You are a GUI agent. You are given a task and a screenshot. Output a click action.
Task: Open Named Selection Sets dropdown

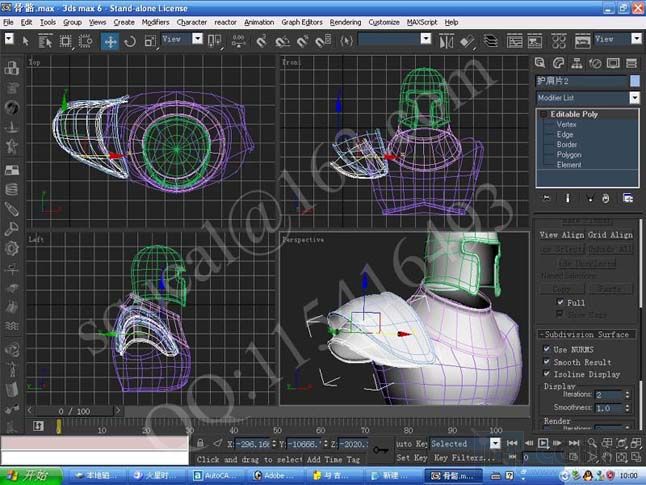coord(426,39)
